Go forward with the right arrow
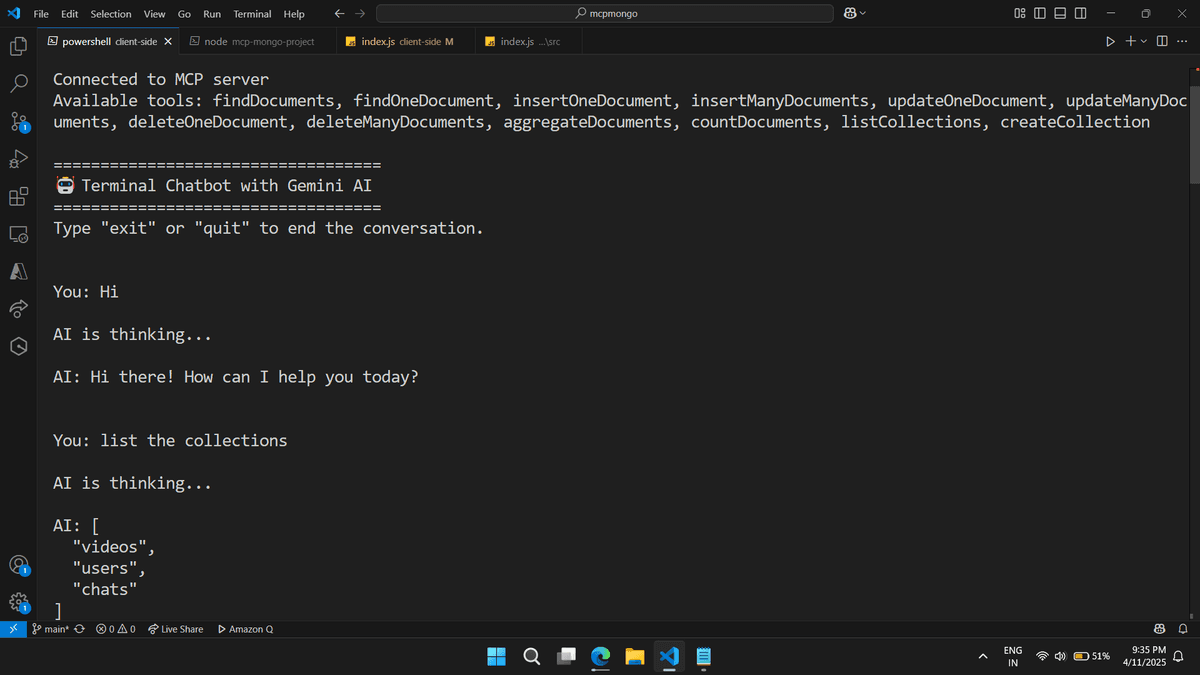The image size is (1200, 675). [x=359, y=14]
